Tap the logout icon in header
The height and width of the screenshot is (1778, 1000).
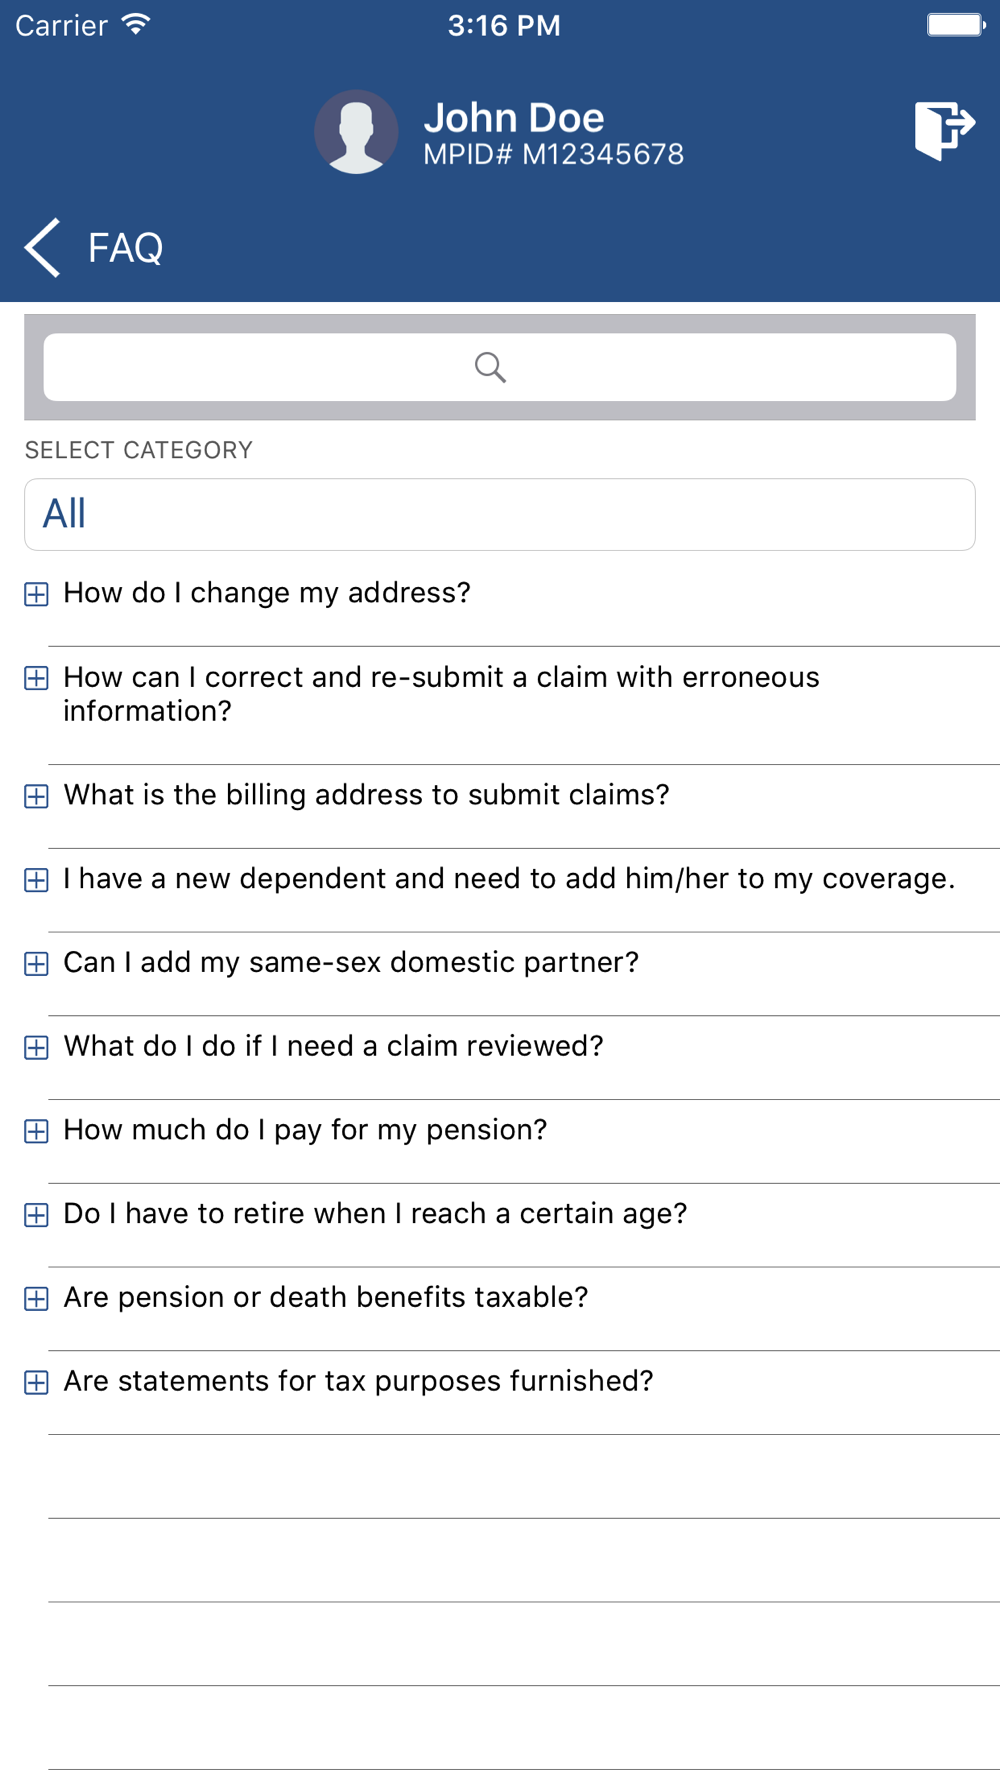tap(943, 130)
